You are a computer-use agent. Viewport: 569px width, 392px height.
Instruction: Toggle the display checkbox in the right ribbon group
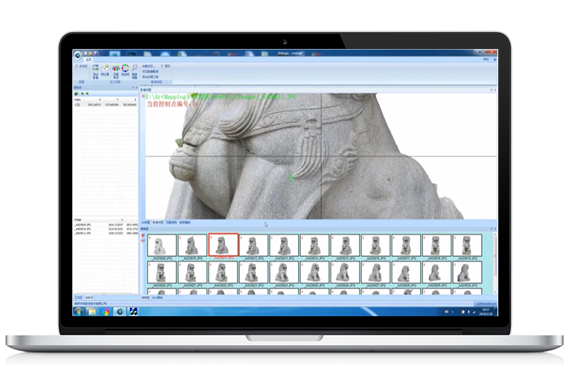tap(163, 66)
